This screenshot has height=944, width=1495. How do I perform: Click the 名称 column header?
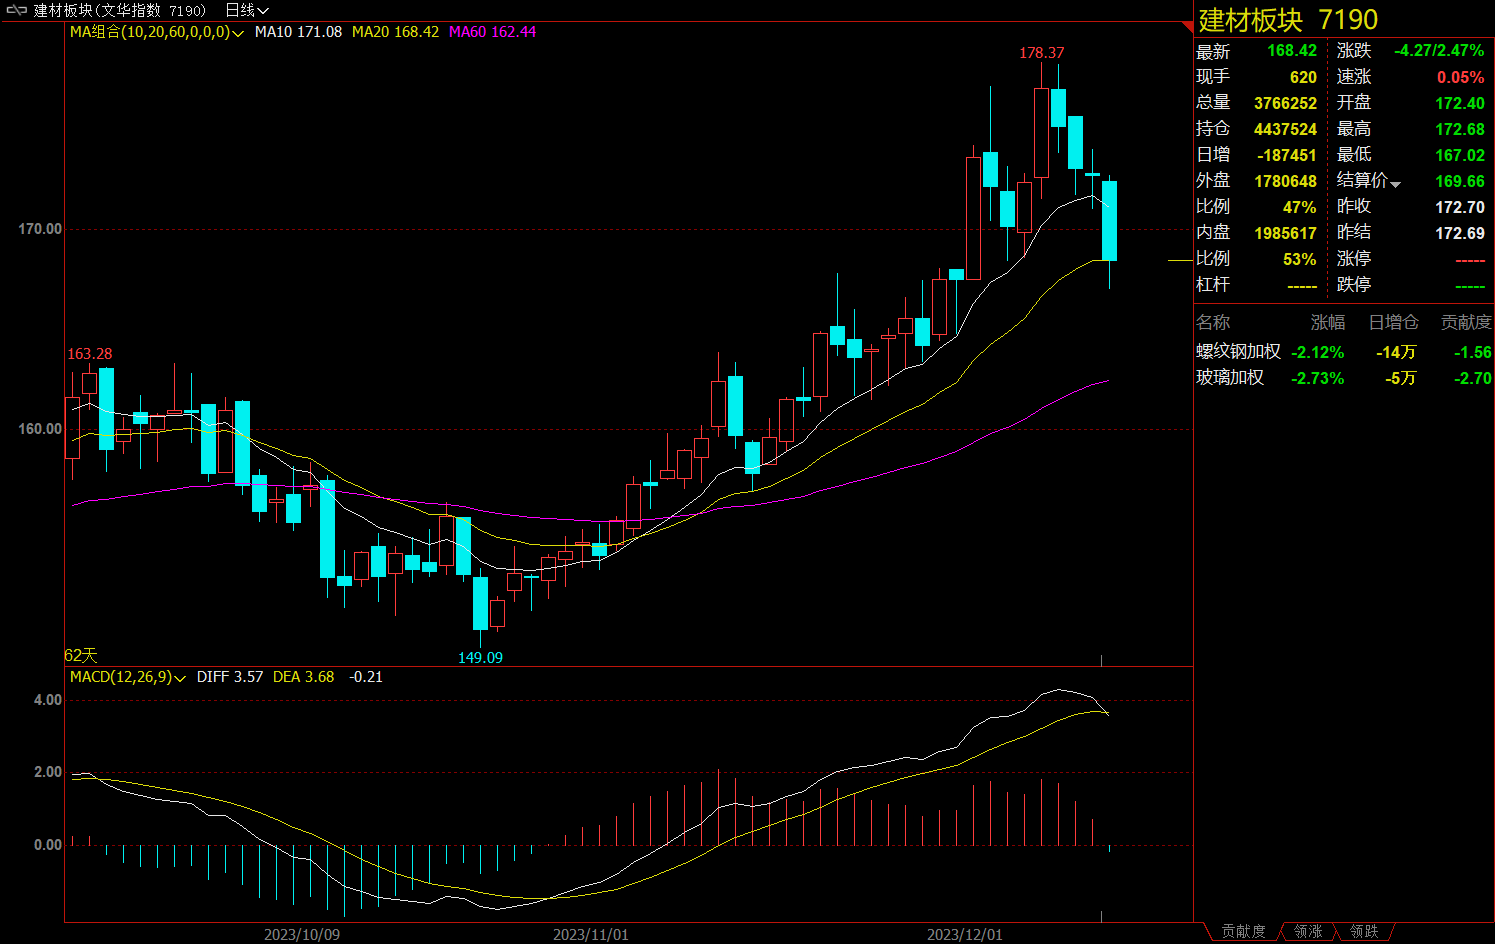click(x=1213, y=322)
